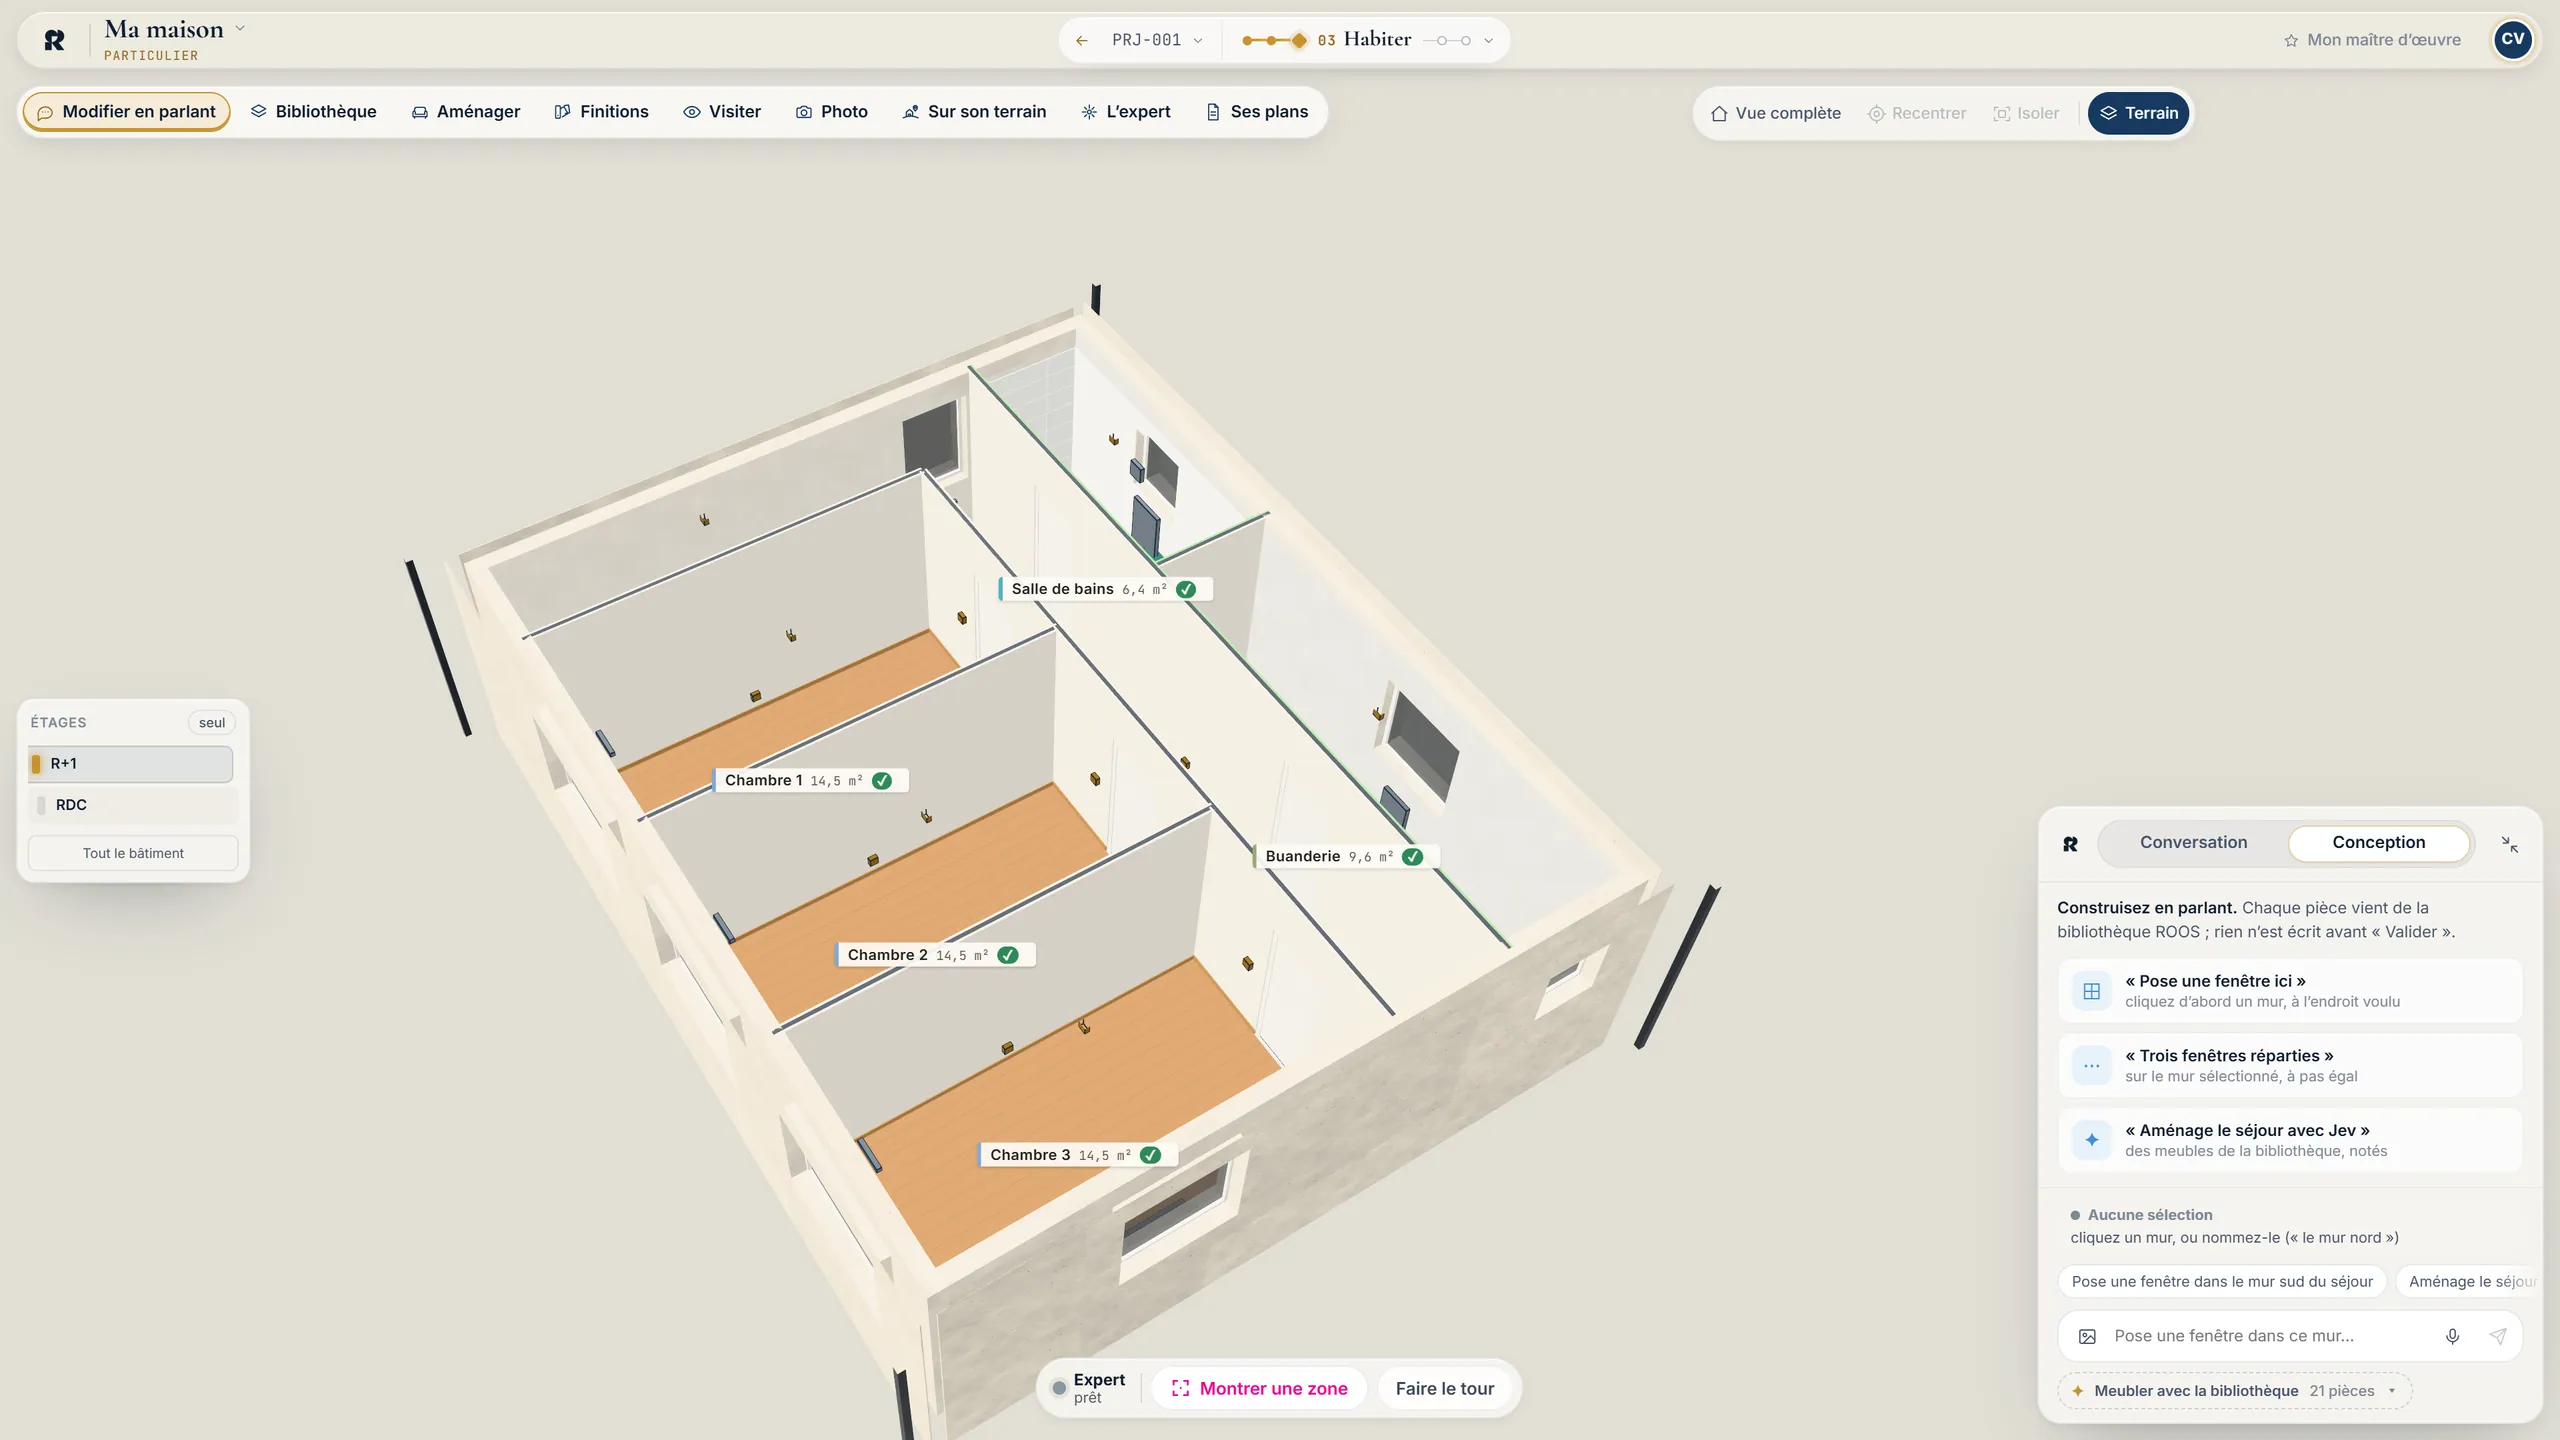2560x1440 pixels.
Task: Open Finitions in the toolbar
Action: coord(601,112)
